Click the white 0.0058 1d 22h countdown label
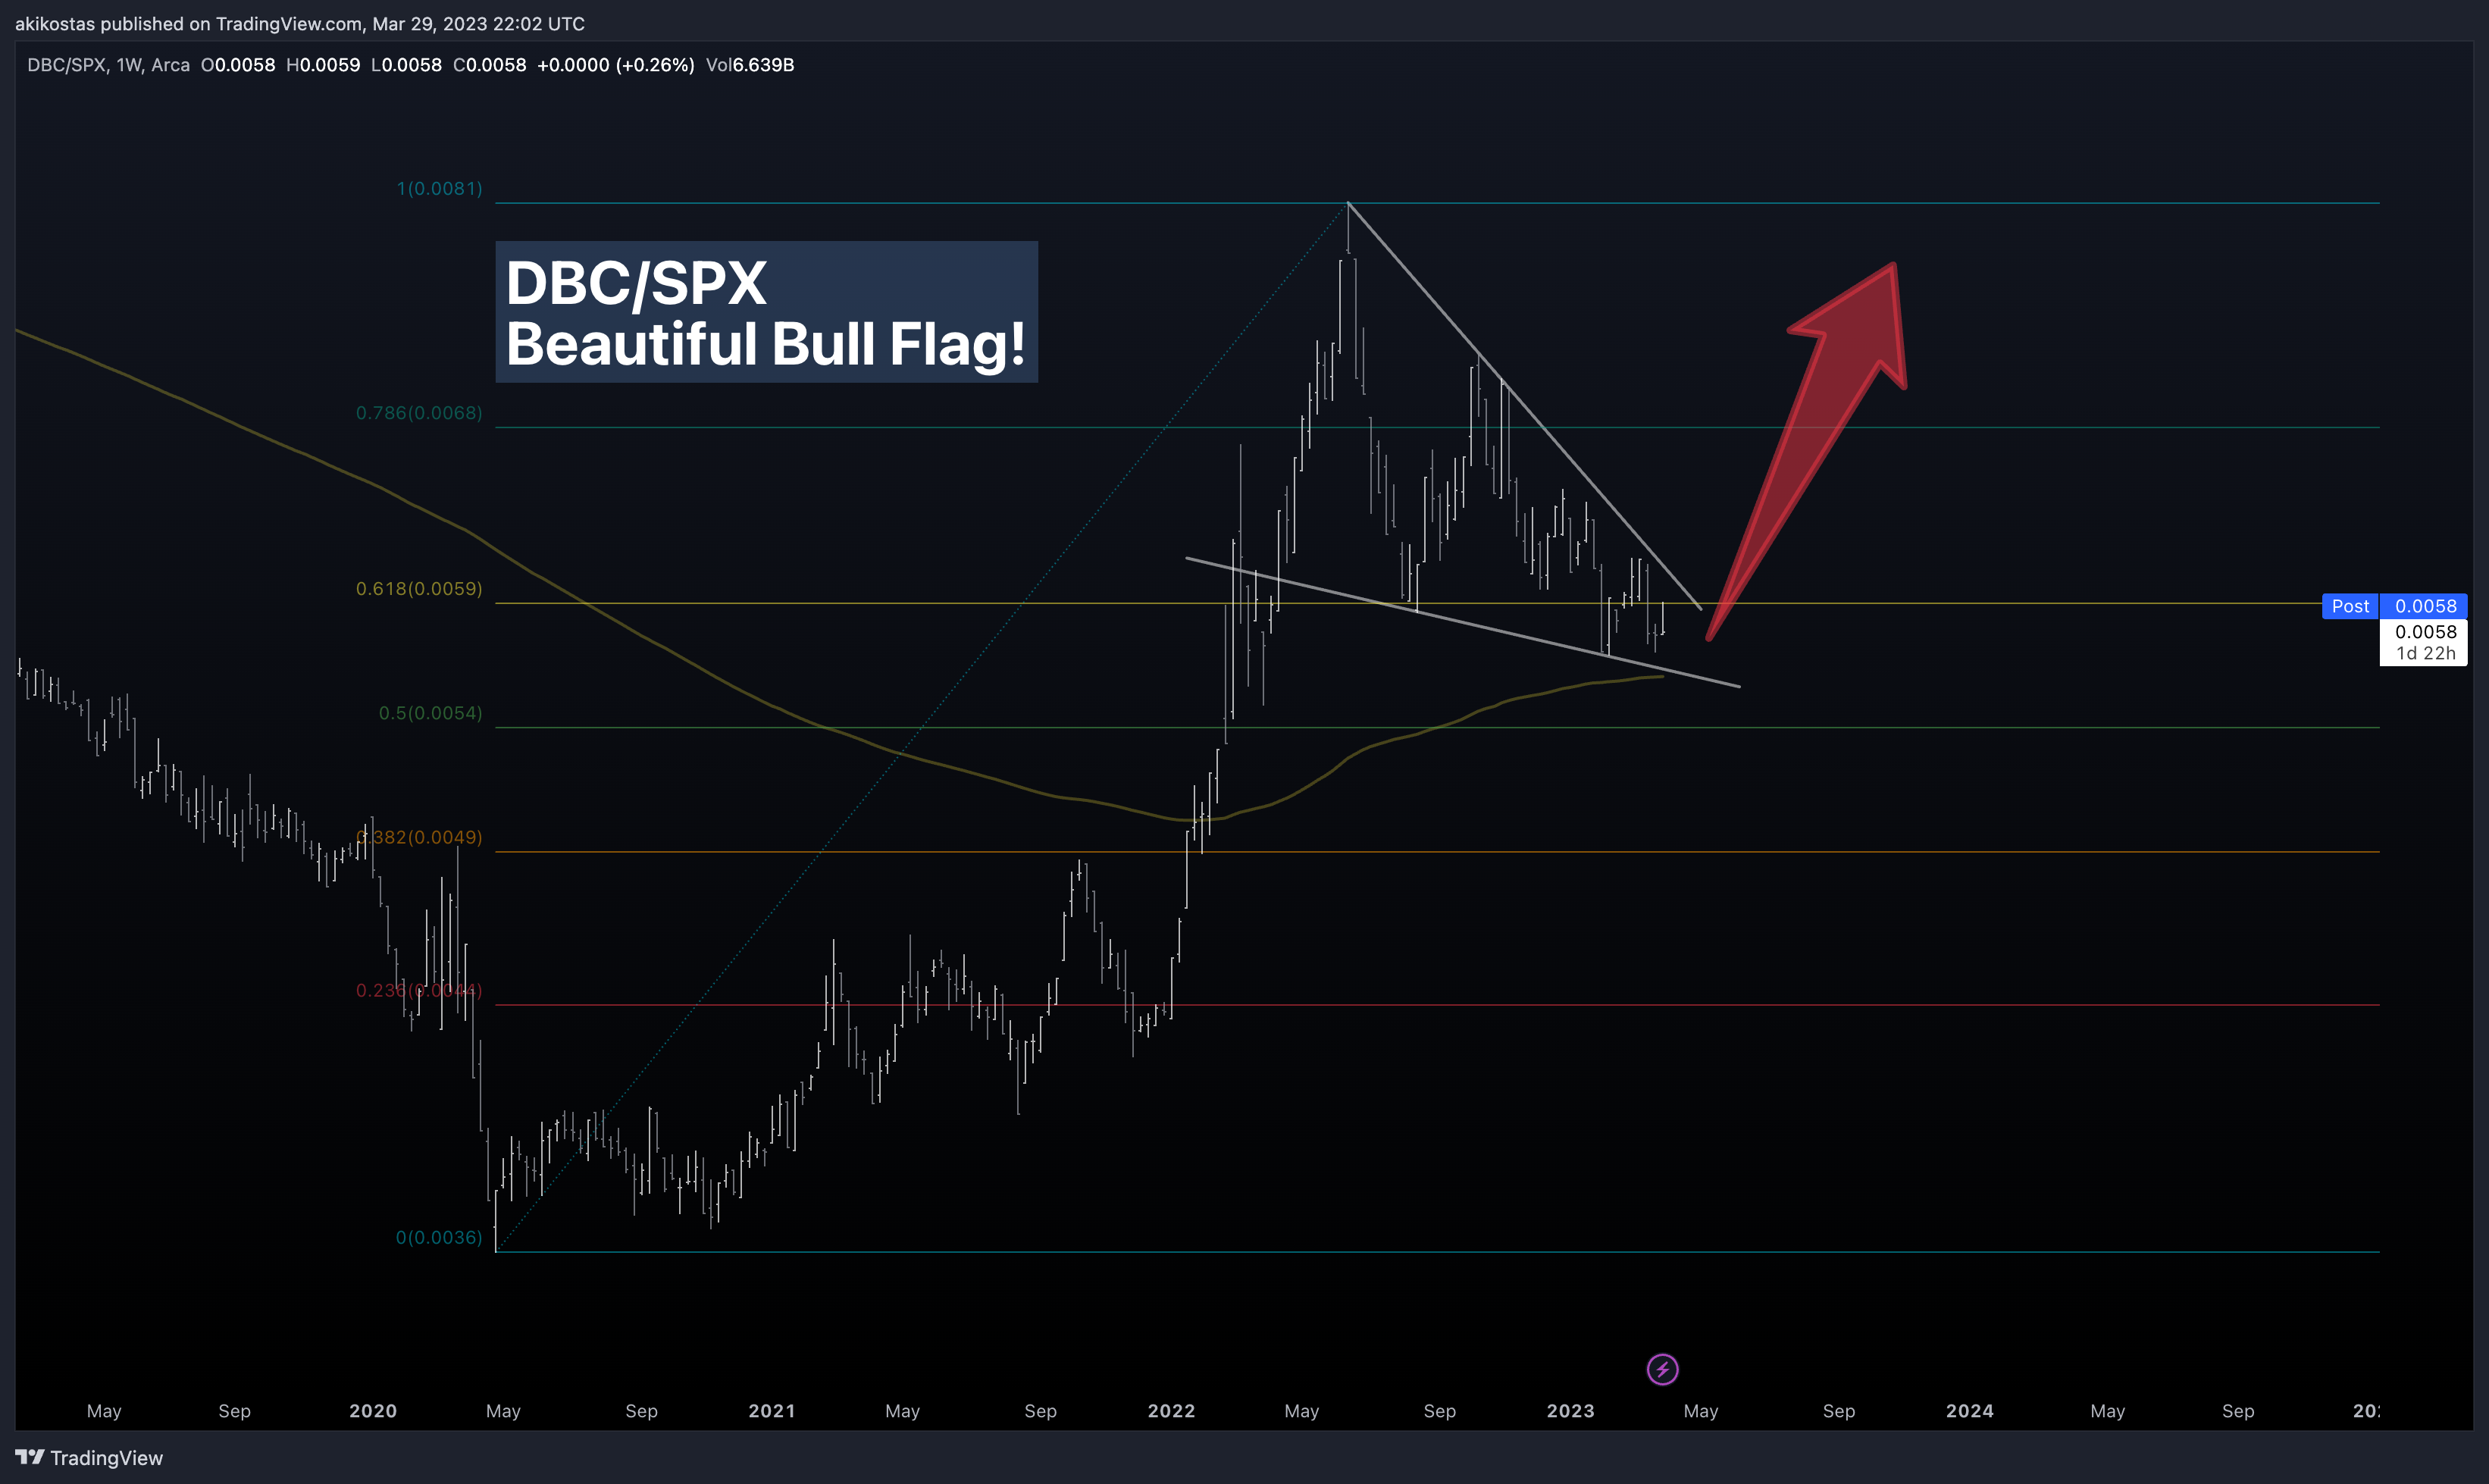Screen dimensions: 2489x1484 click(2424, 642)
